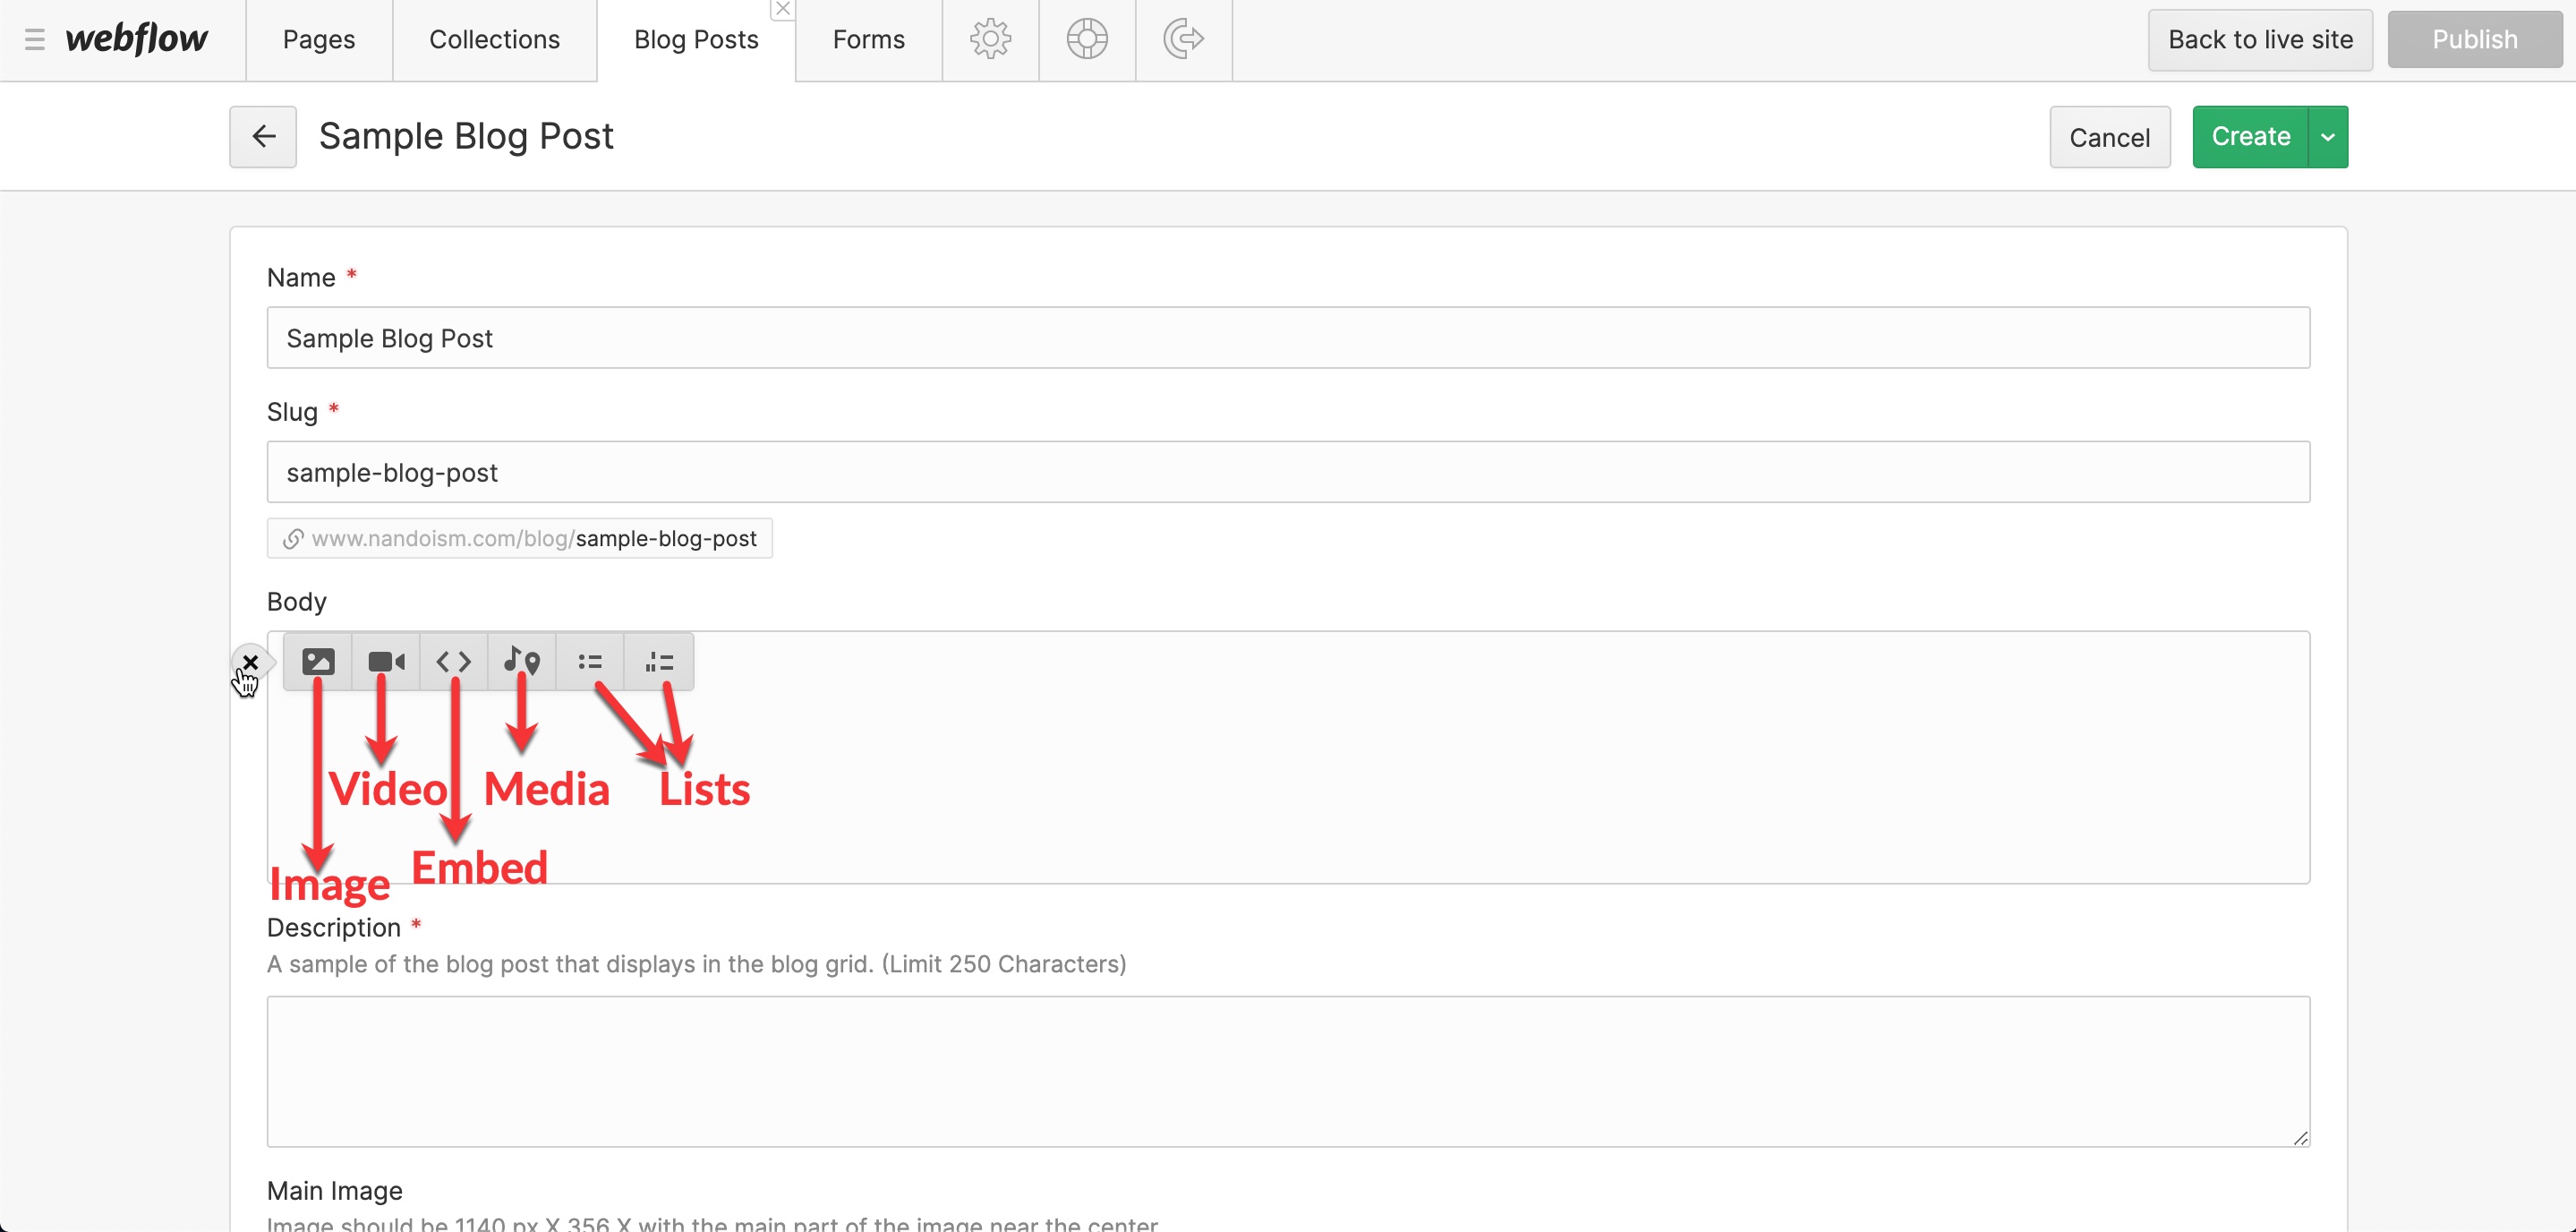The height and width of the screenshot is (1232, 2576).
Task: Click the log out arrow icon
Action: (x=1183, y=39)
